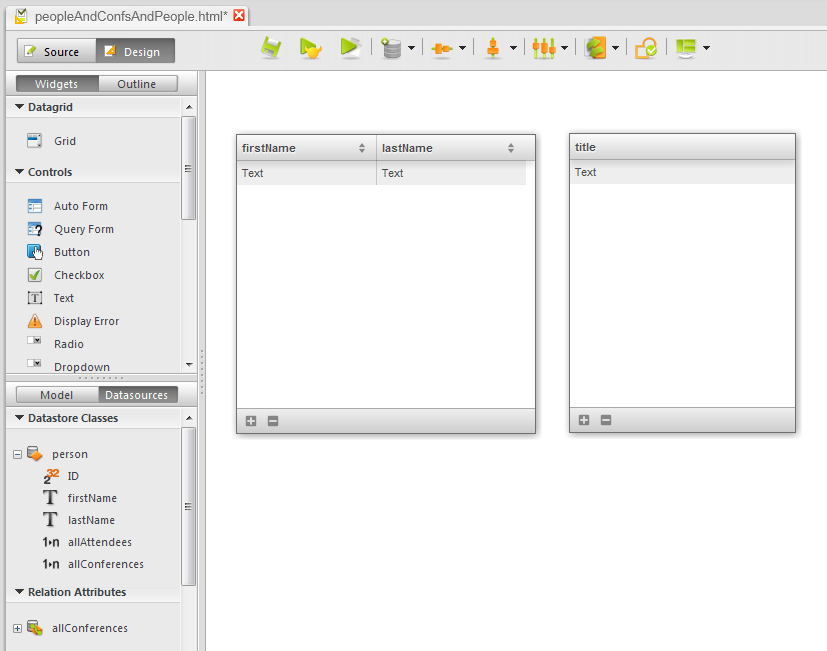Open the database toolbar dropdown arrow

coord(411,48)
